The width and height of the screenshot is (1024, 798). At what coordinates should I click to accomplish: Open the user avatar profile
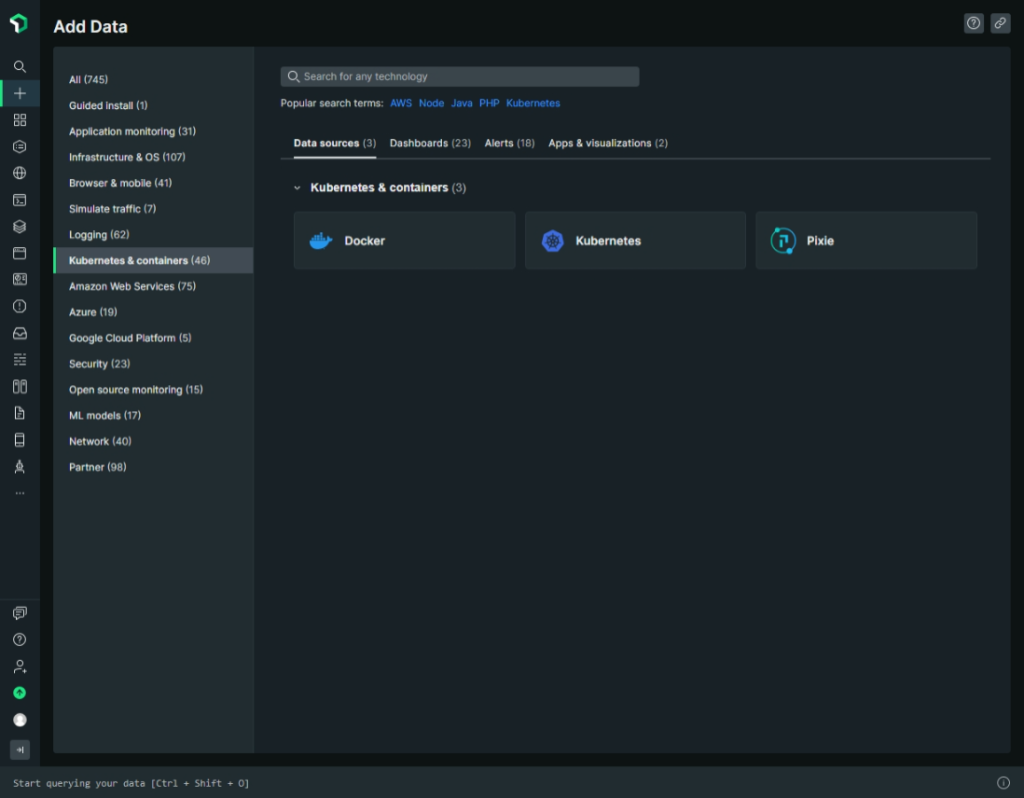(x=20, y=720)
